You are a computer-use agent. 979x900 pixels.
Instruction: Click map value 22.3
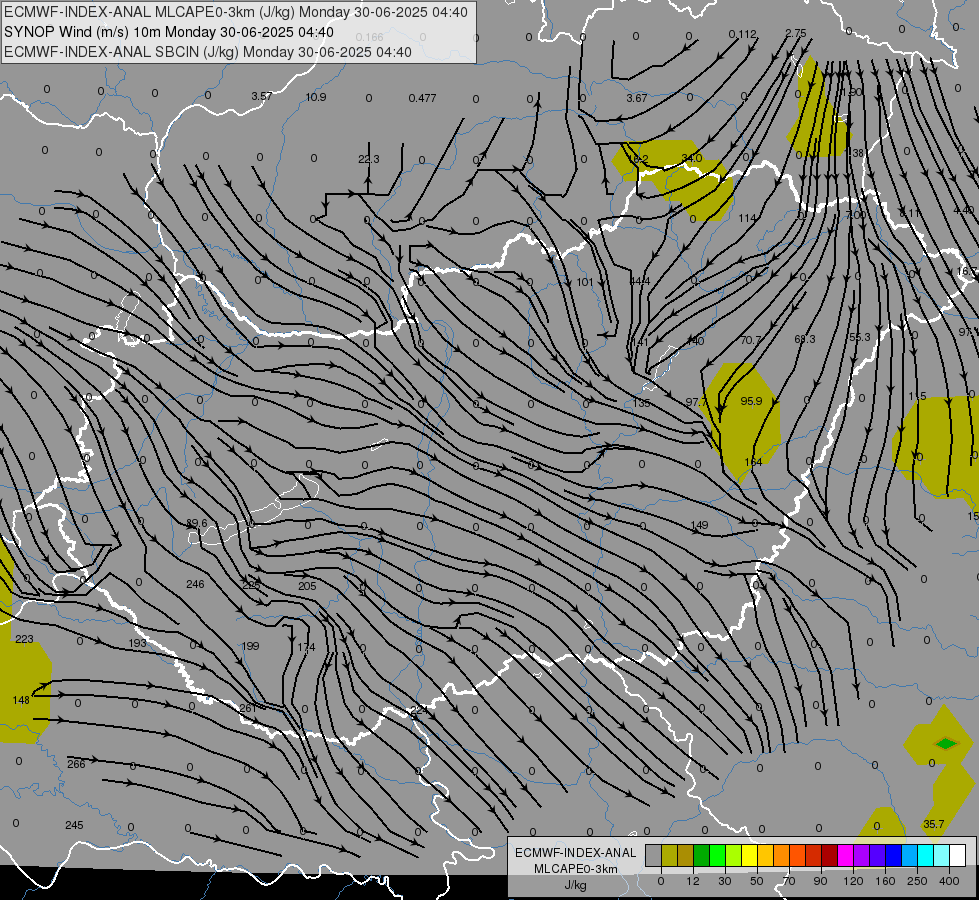tap(368, 159)
